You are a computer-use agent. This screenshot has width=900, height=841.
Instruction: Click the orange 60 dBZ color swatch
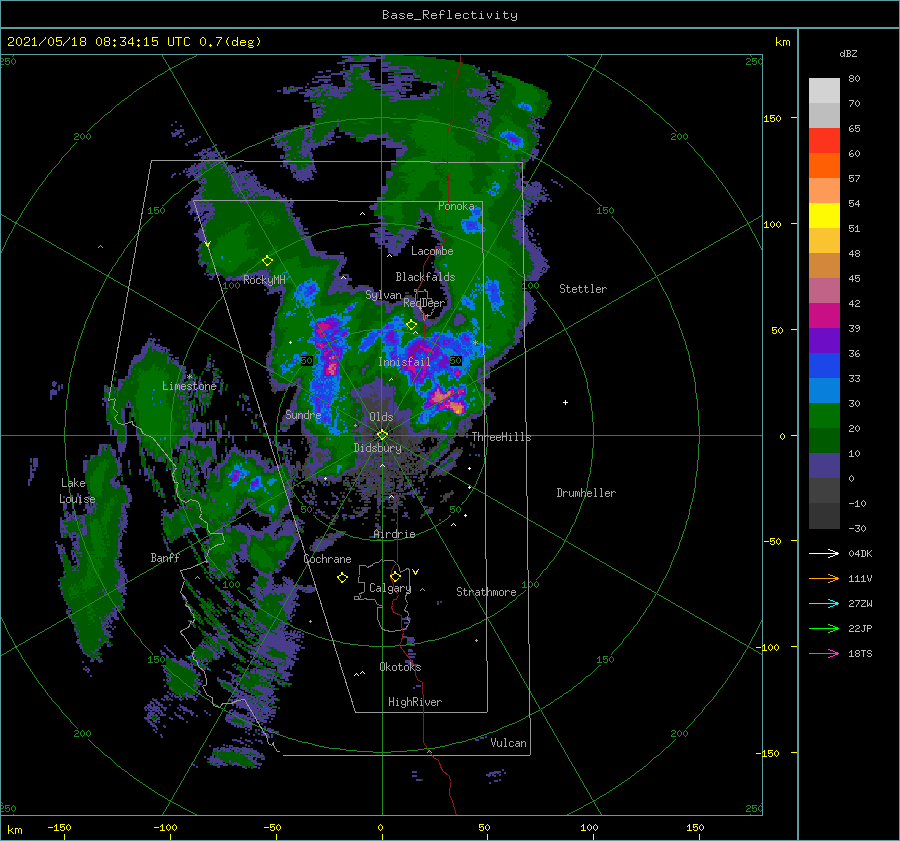click(x=824, y=165)
